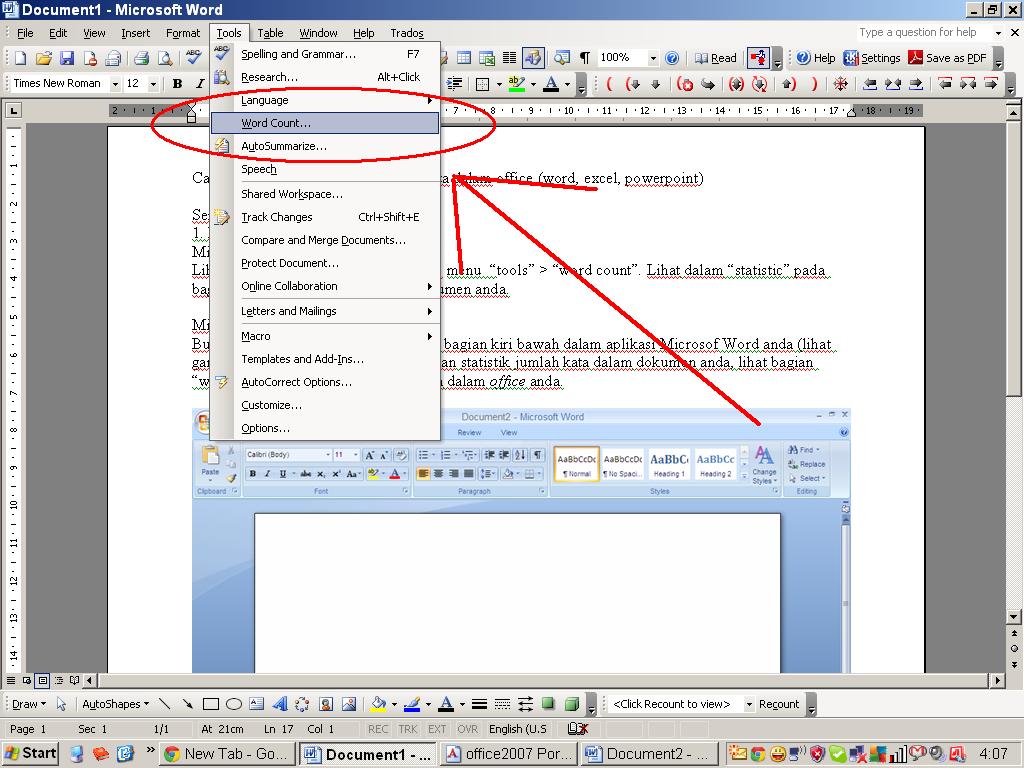The width and height of the screenshot is (1024, 768).
Task: Click the New Blank Document icon
Action: pos(20,57)
